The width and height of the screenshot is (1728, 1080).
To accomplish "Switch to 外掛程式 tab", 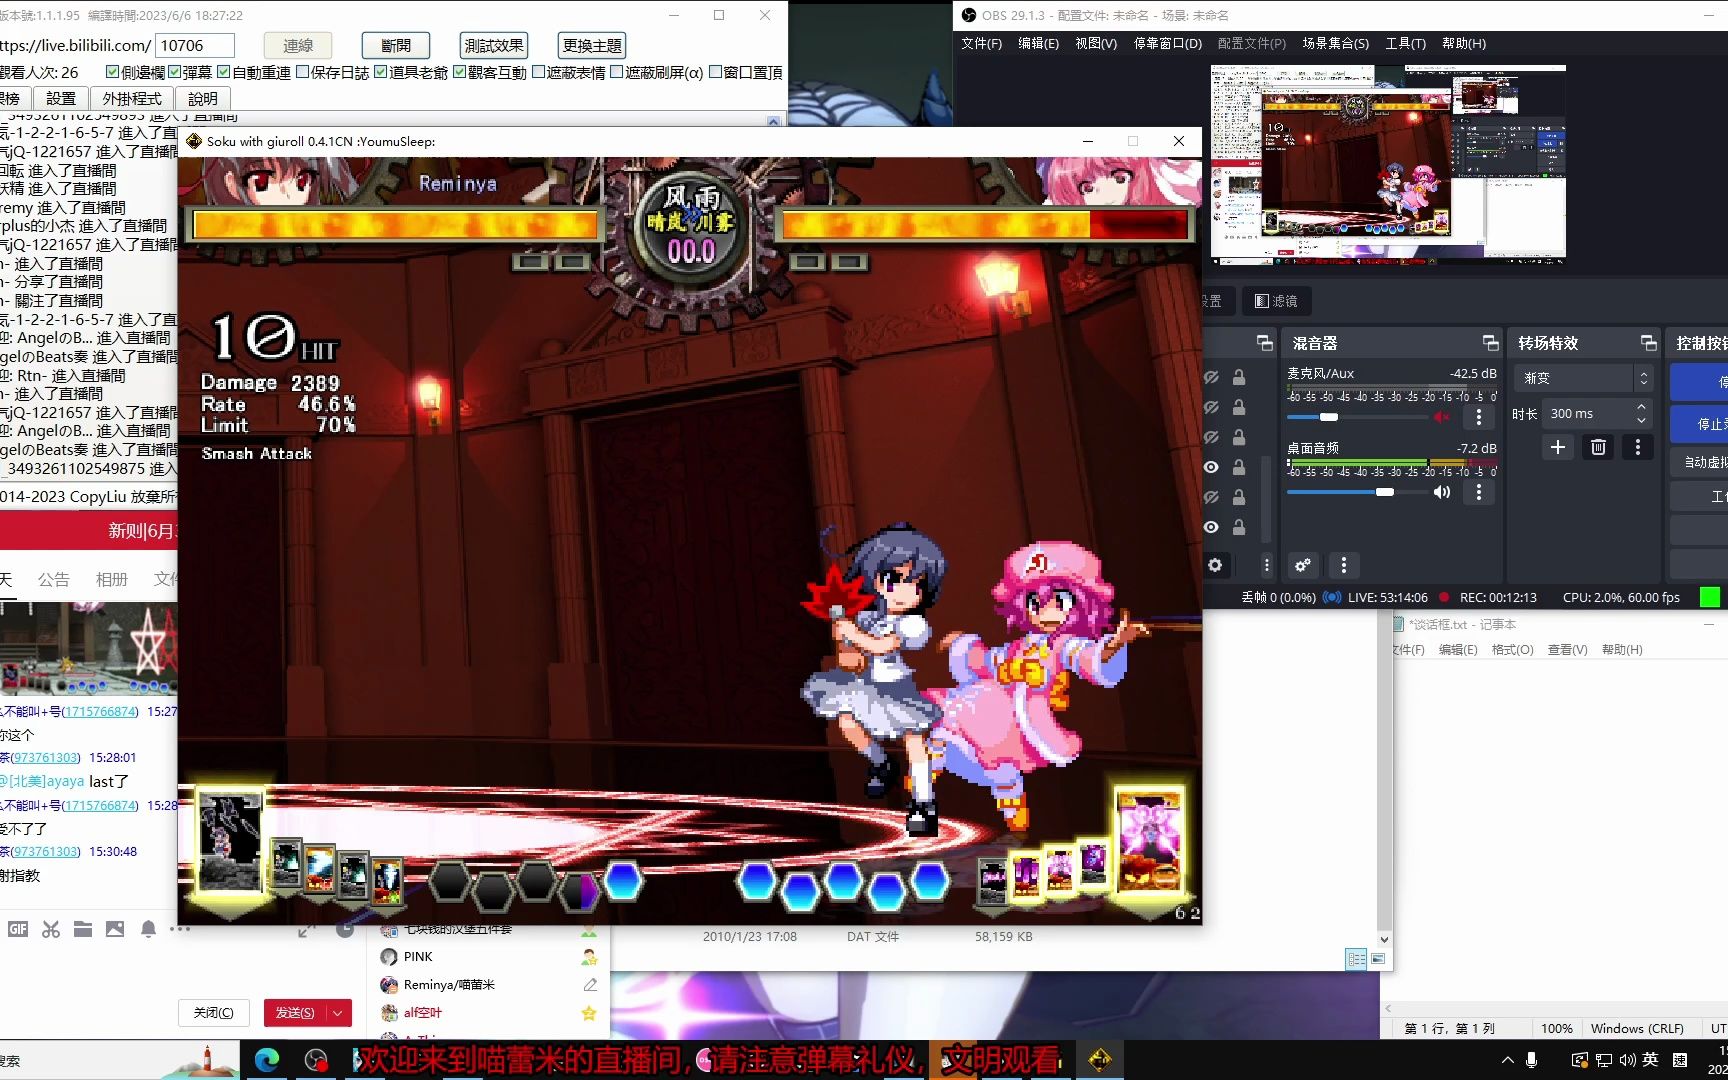I will 132,98.
